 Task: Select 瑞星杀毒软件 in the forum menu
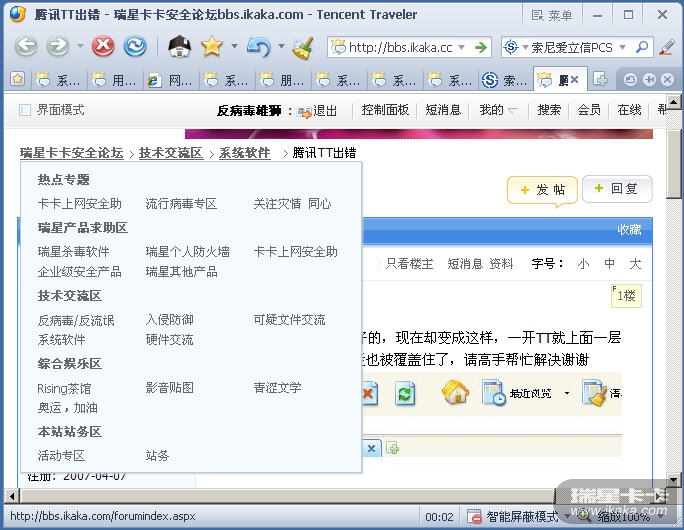pyautogui.click(x=73, y=251)
